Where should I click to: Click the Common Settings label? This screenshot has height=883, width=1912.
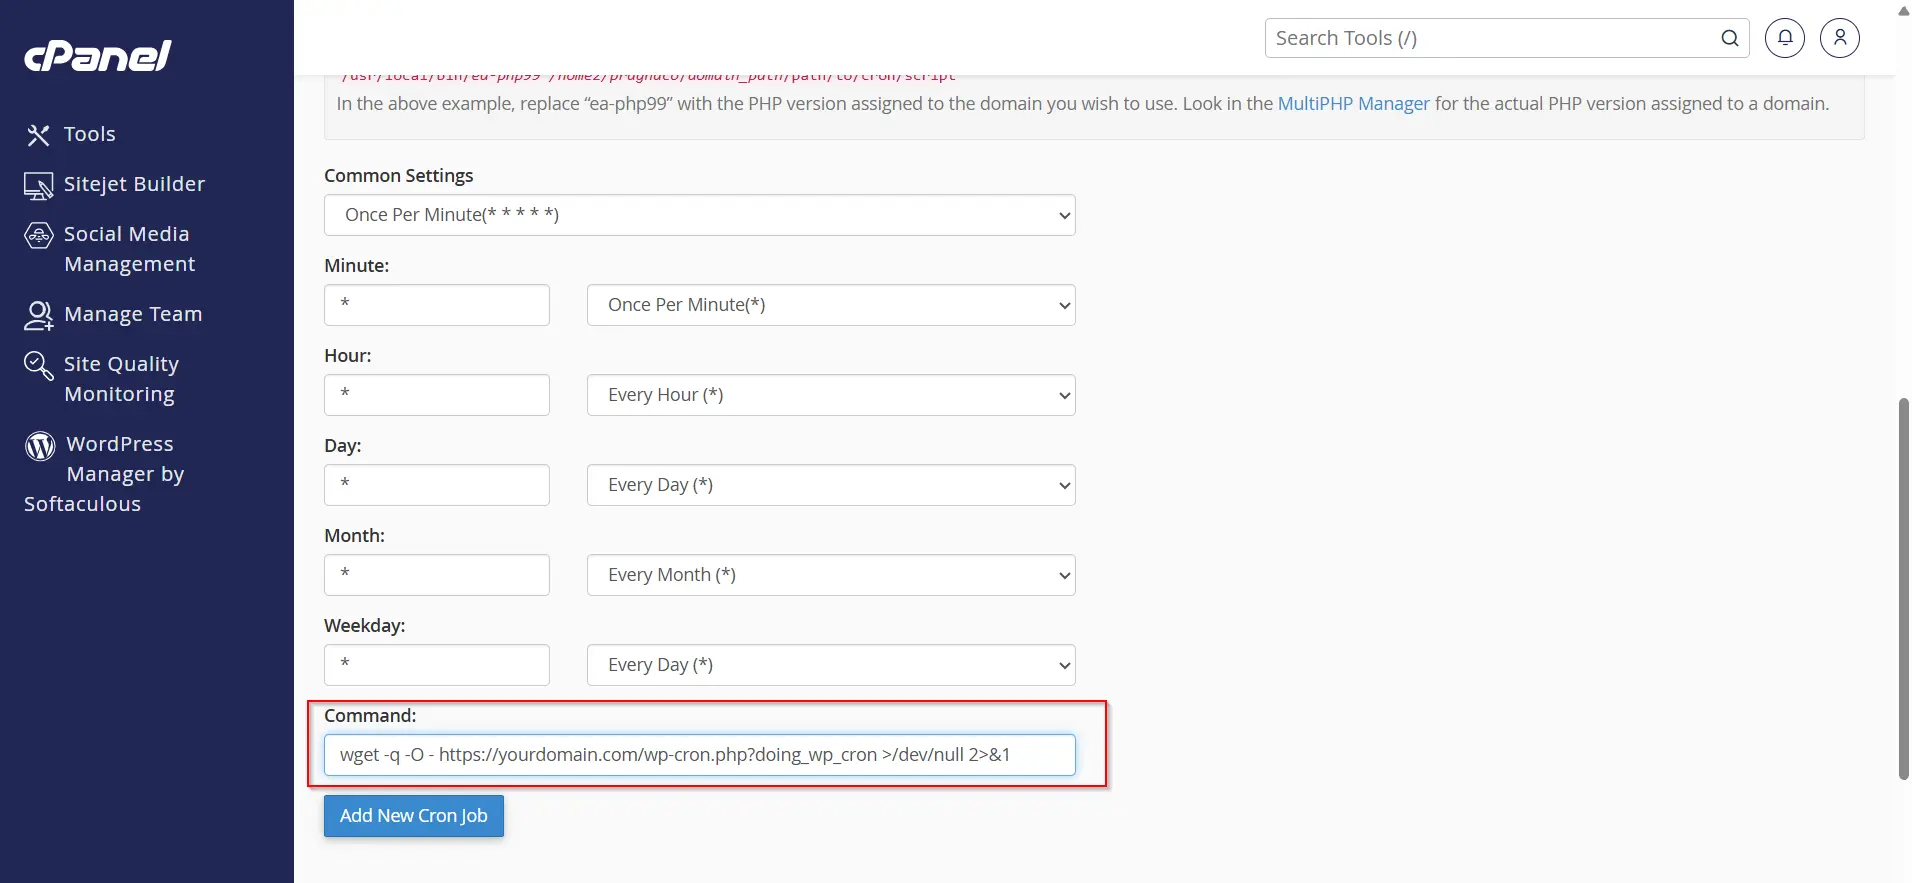coord(399,176)
